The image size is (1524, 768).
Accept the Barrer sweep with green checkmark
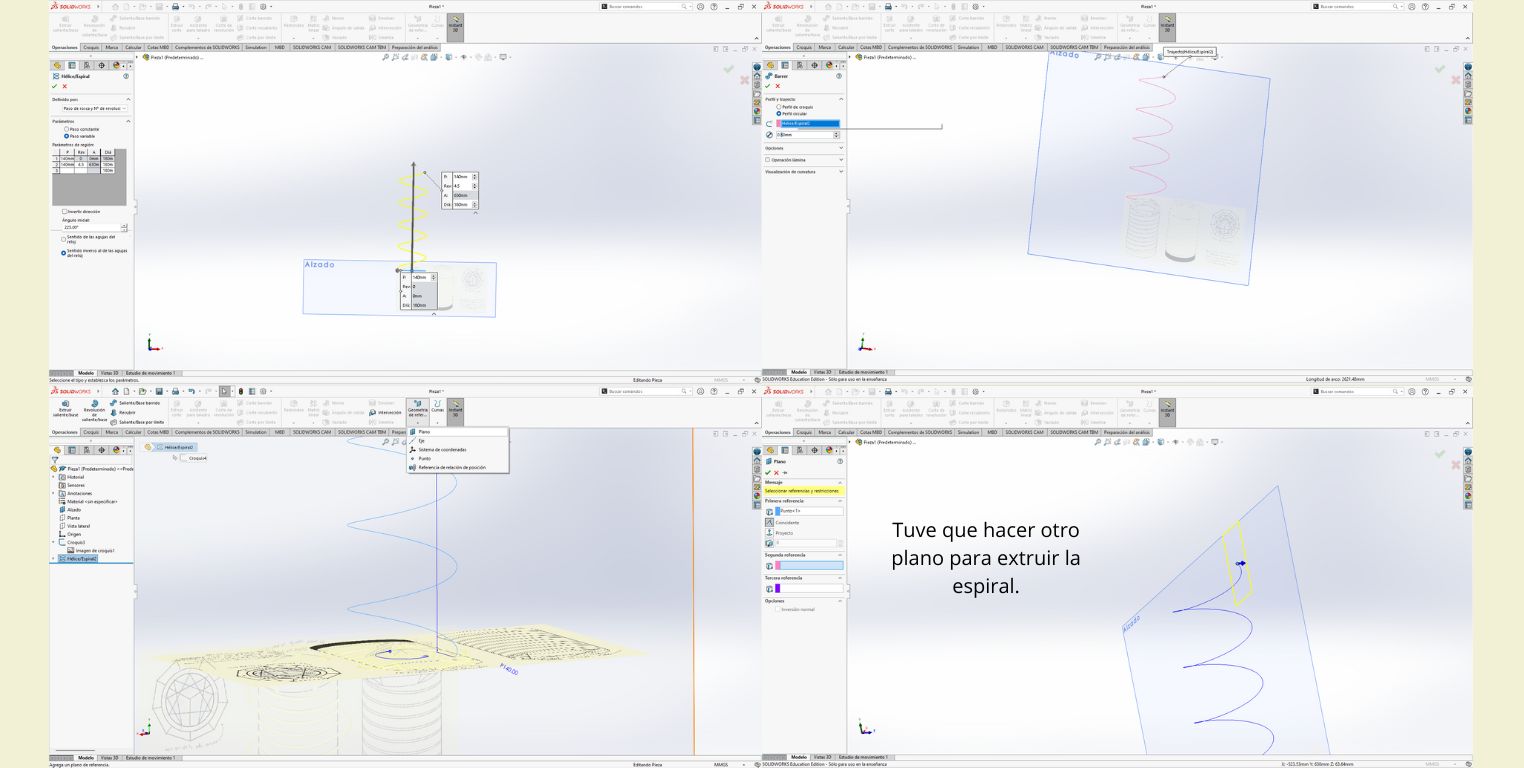tap(767, 86)
